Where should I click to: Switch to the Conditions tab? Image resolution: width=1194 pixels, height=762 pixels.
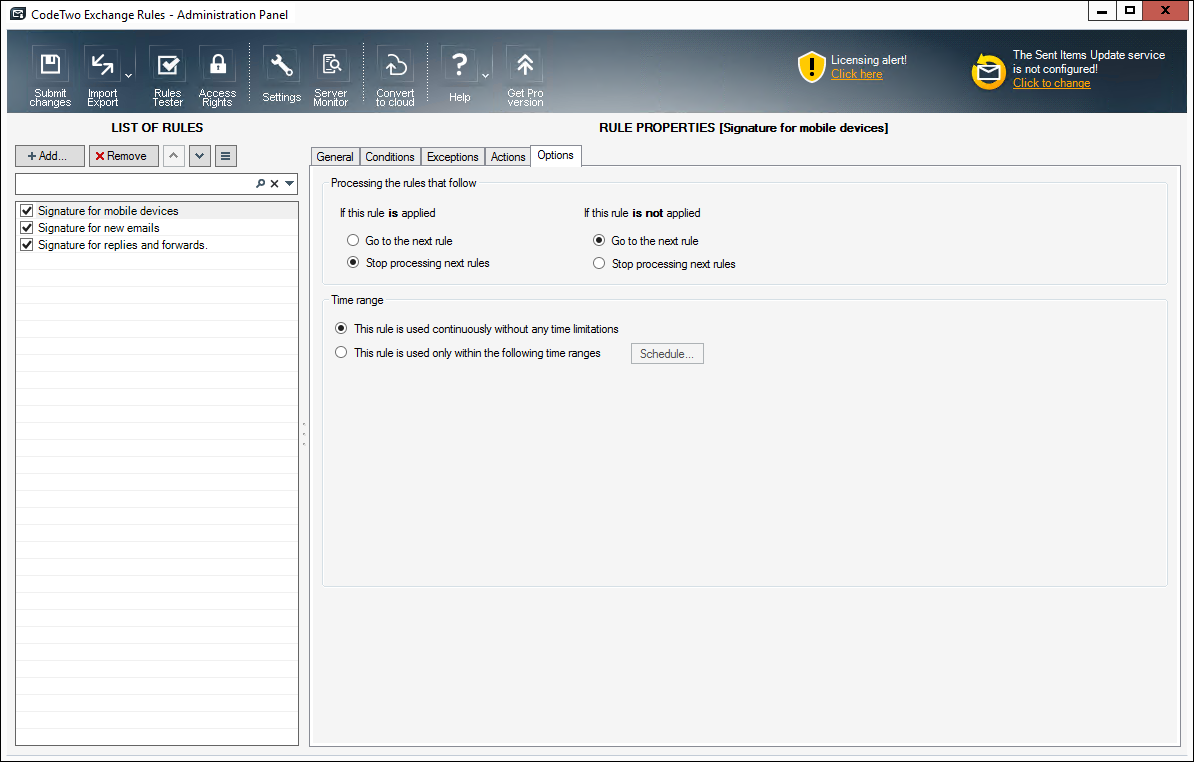click(390, 157)
